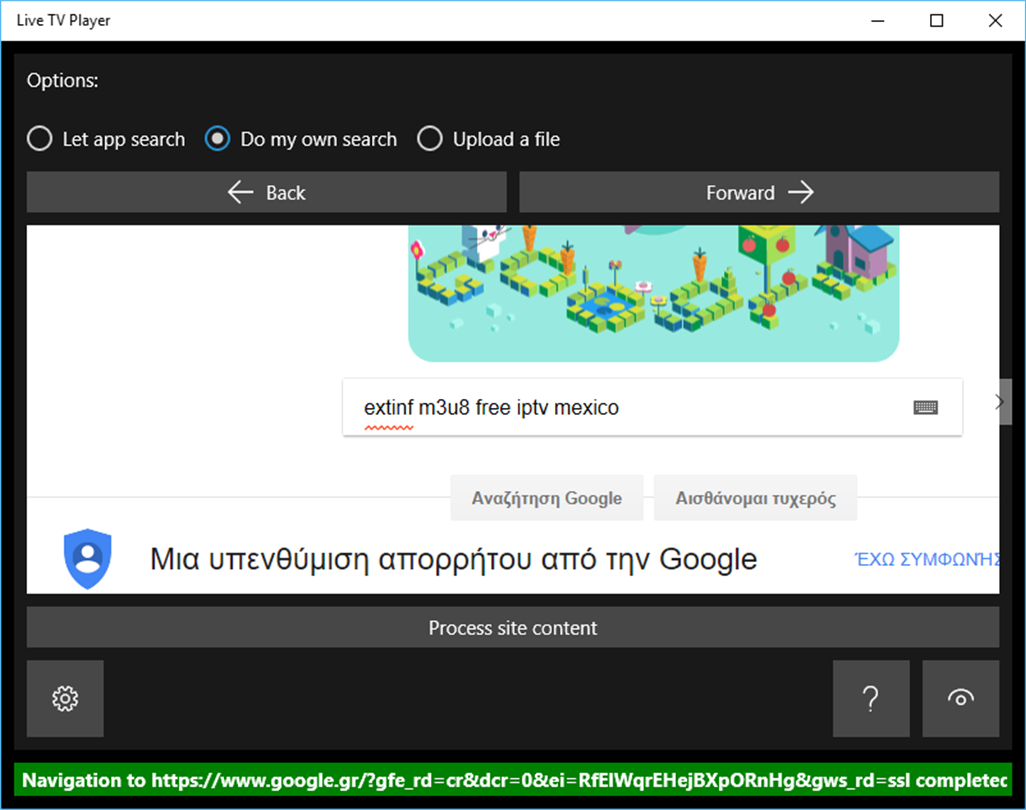
Task: Click the blue privacy shield icon
Action: (88, 559)
